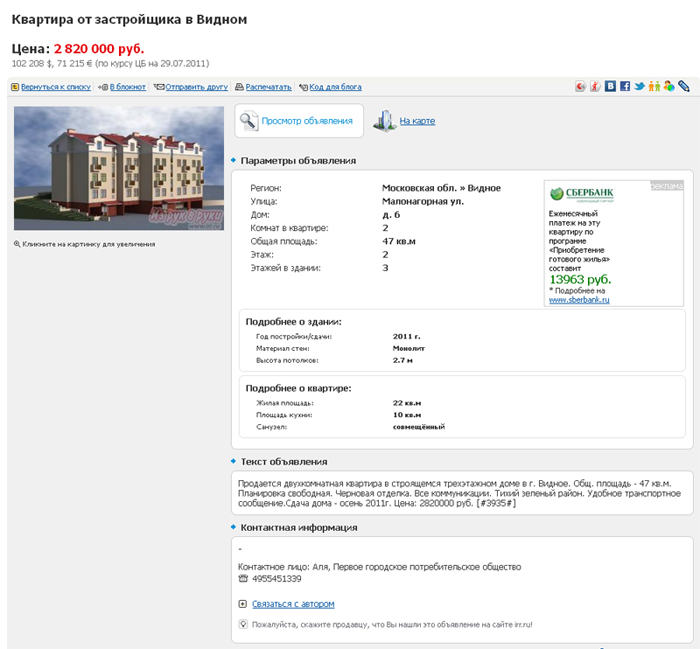Viewport: 700px width, 649px height.
Task: Click the build year value '2011 г.'
Action: (x=406, y=337)
